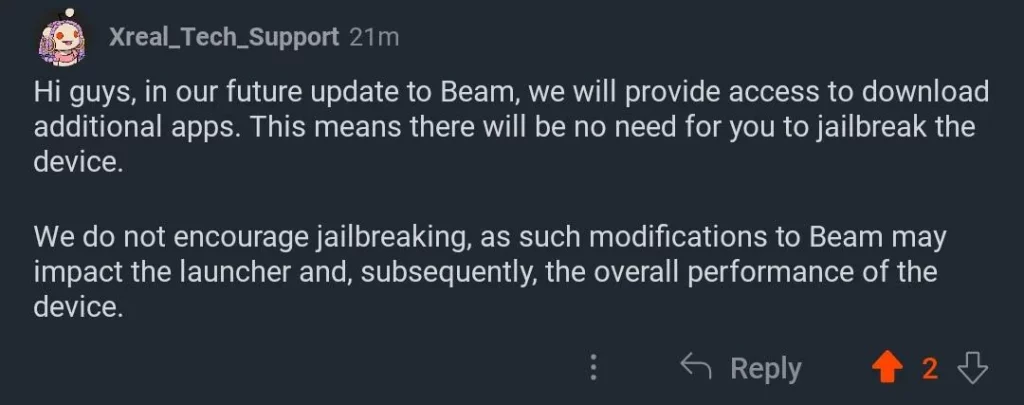The width and height of the screenshot is (1024, 405).
Task: Tap the Reply text label
Action: [x=766, y=369]
